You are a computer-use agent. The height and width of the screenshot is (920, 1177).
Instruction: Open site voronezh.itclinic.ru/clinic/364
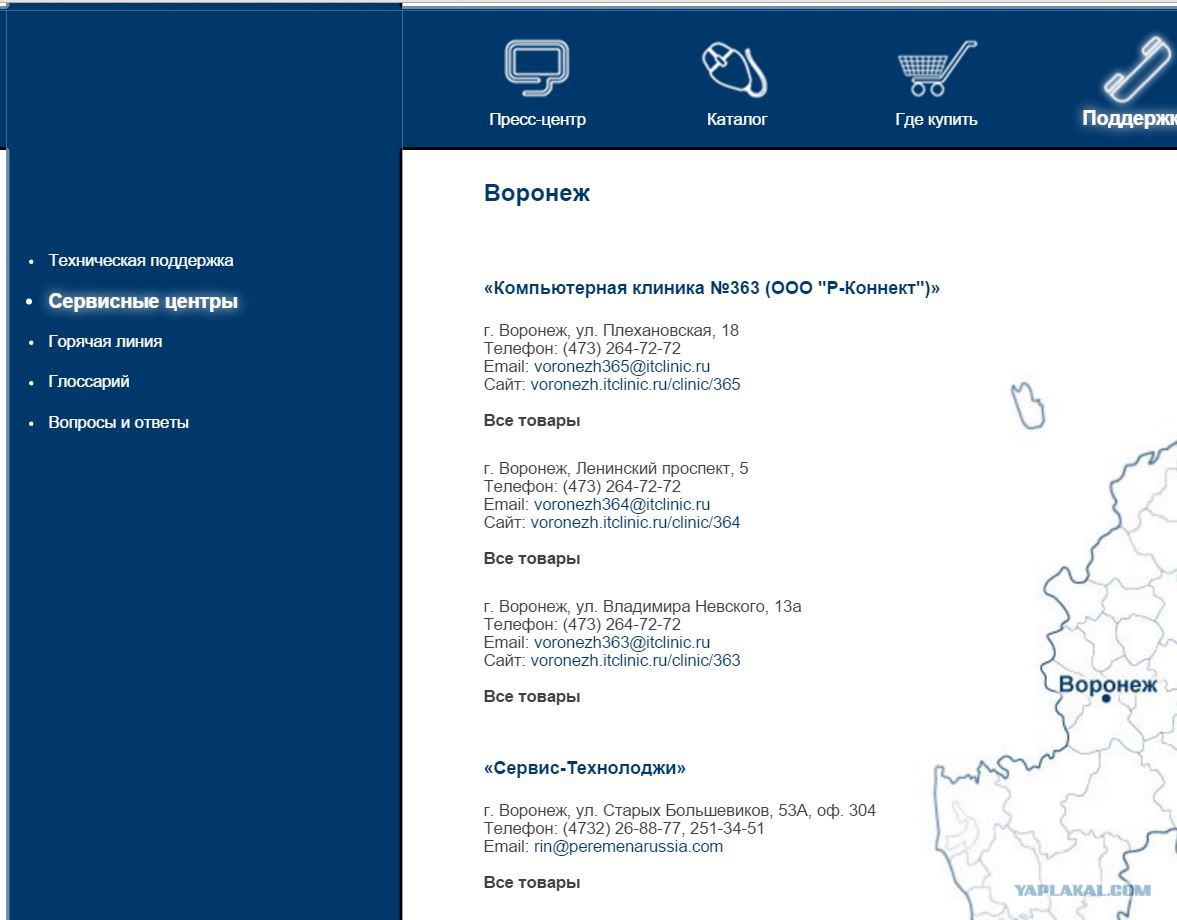coord(635,522)
